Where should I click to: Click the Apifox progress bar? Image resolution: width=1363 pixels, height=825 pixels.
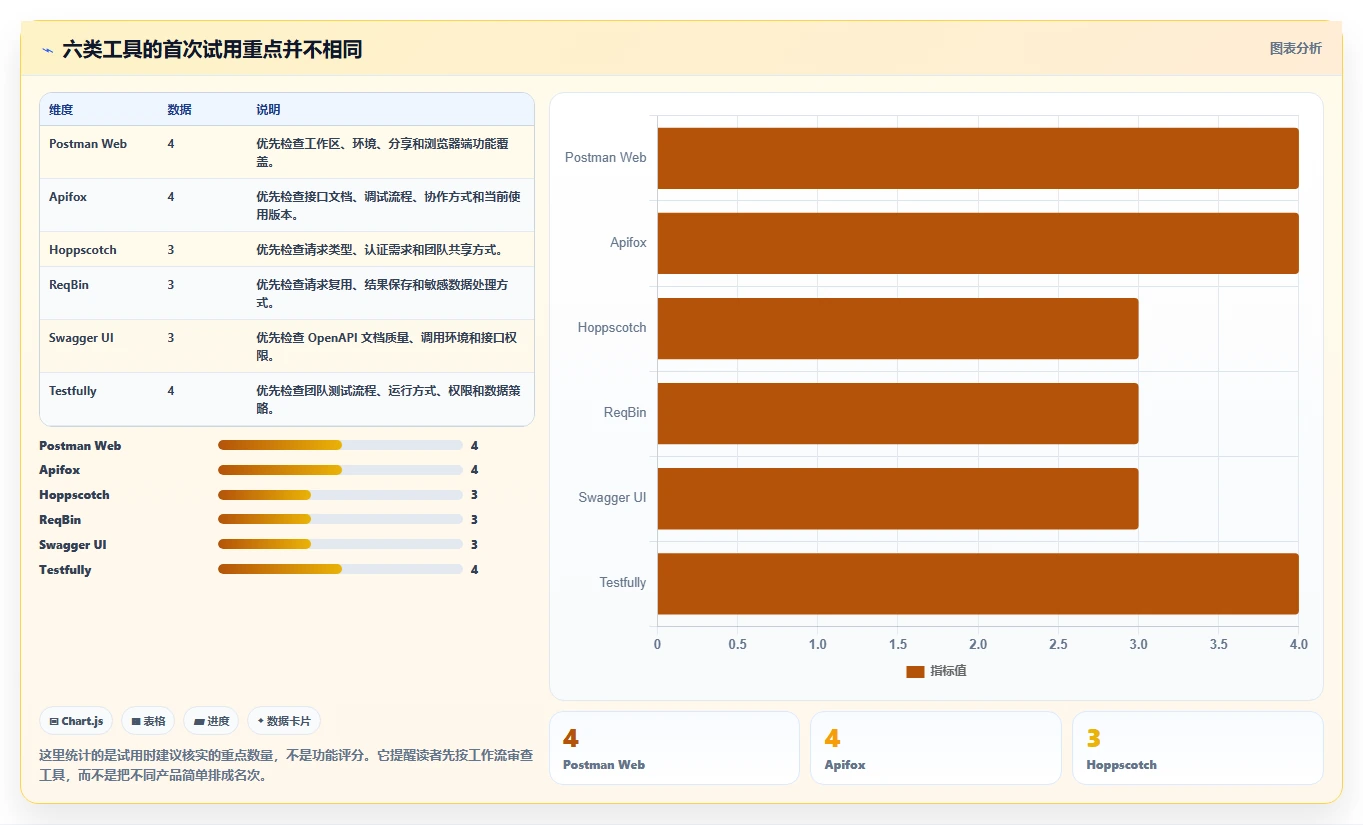340,470
